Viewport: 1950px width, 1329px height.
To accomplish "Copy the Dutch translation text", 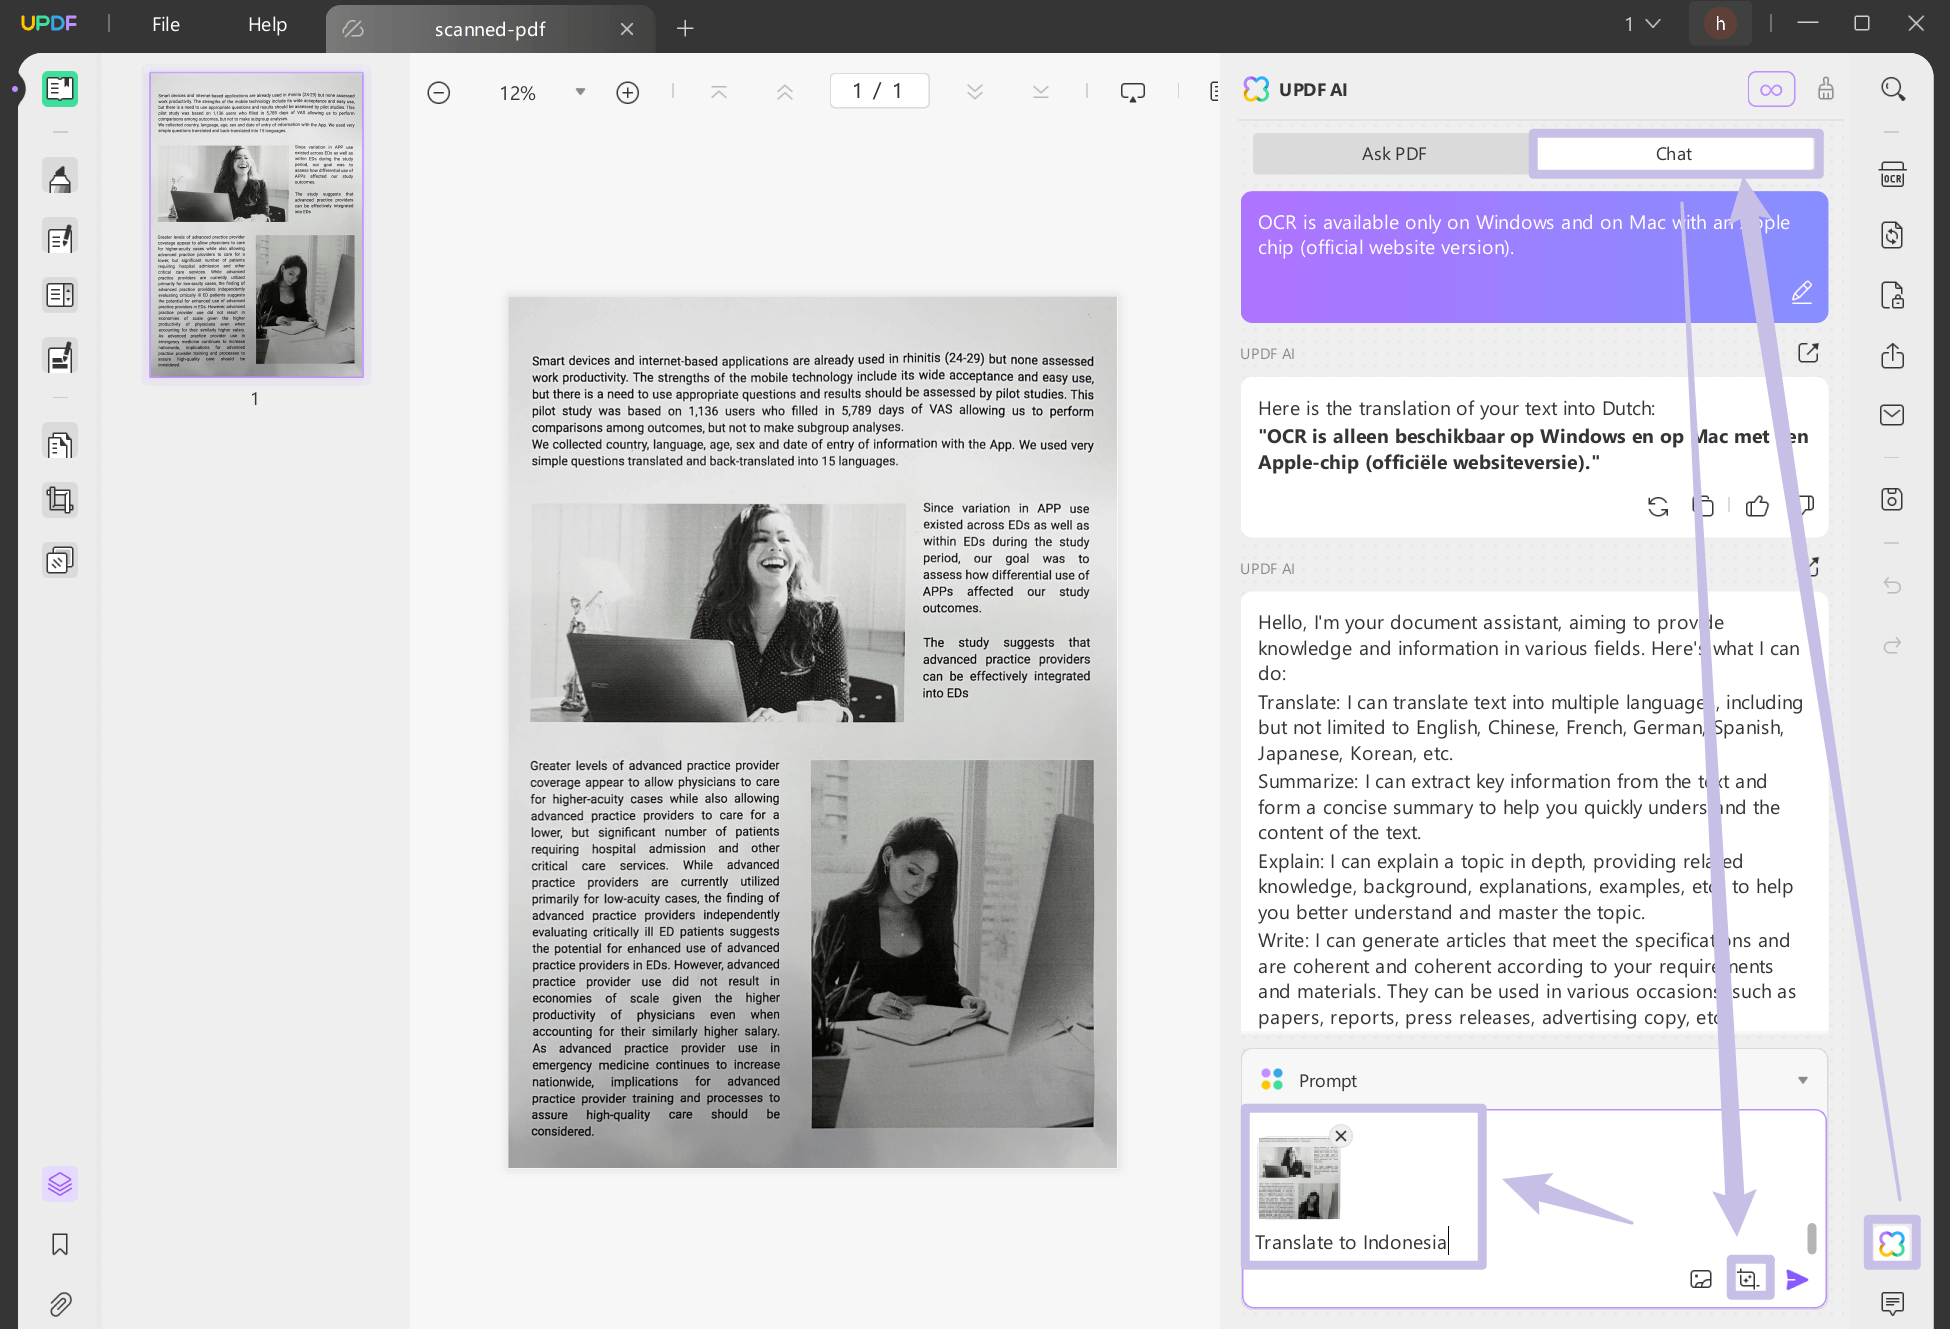I will click(1704, 506).
